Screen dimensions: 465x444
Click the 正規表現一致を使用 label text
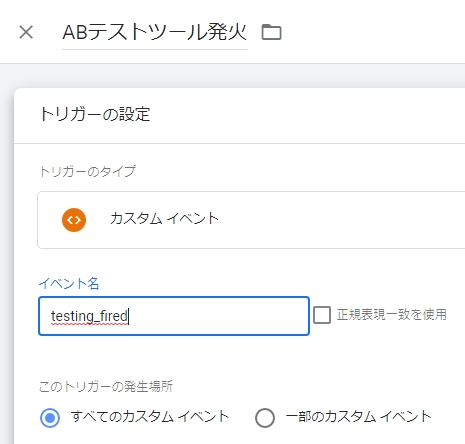tap(392, 315)
